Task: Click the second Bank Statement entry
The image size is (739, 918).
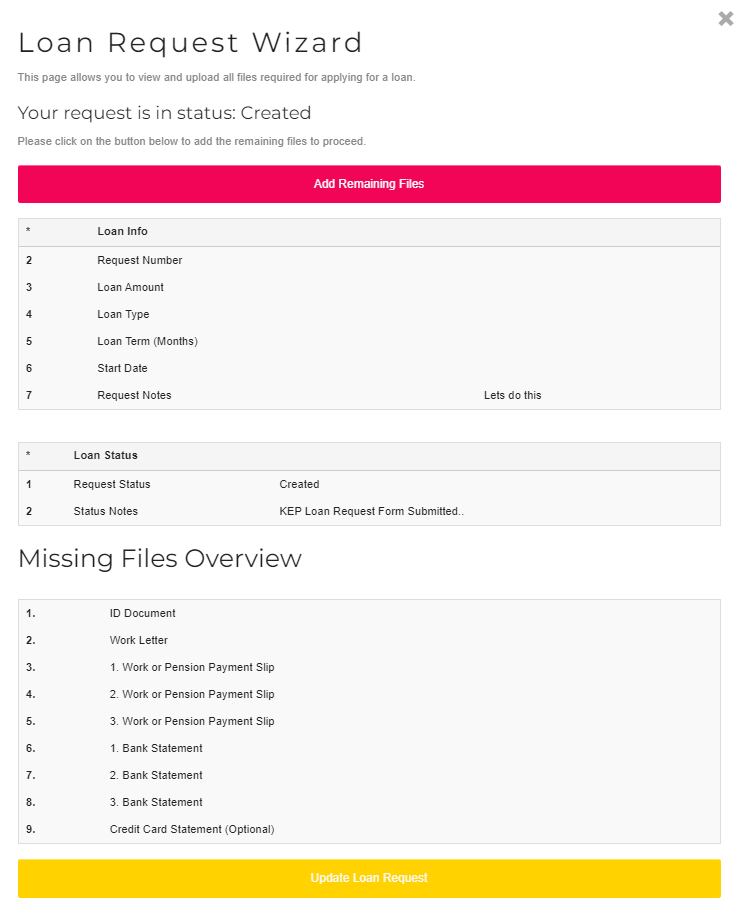Action: 156,775
